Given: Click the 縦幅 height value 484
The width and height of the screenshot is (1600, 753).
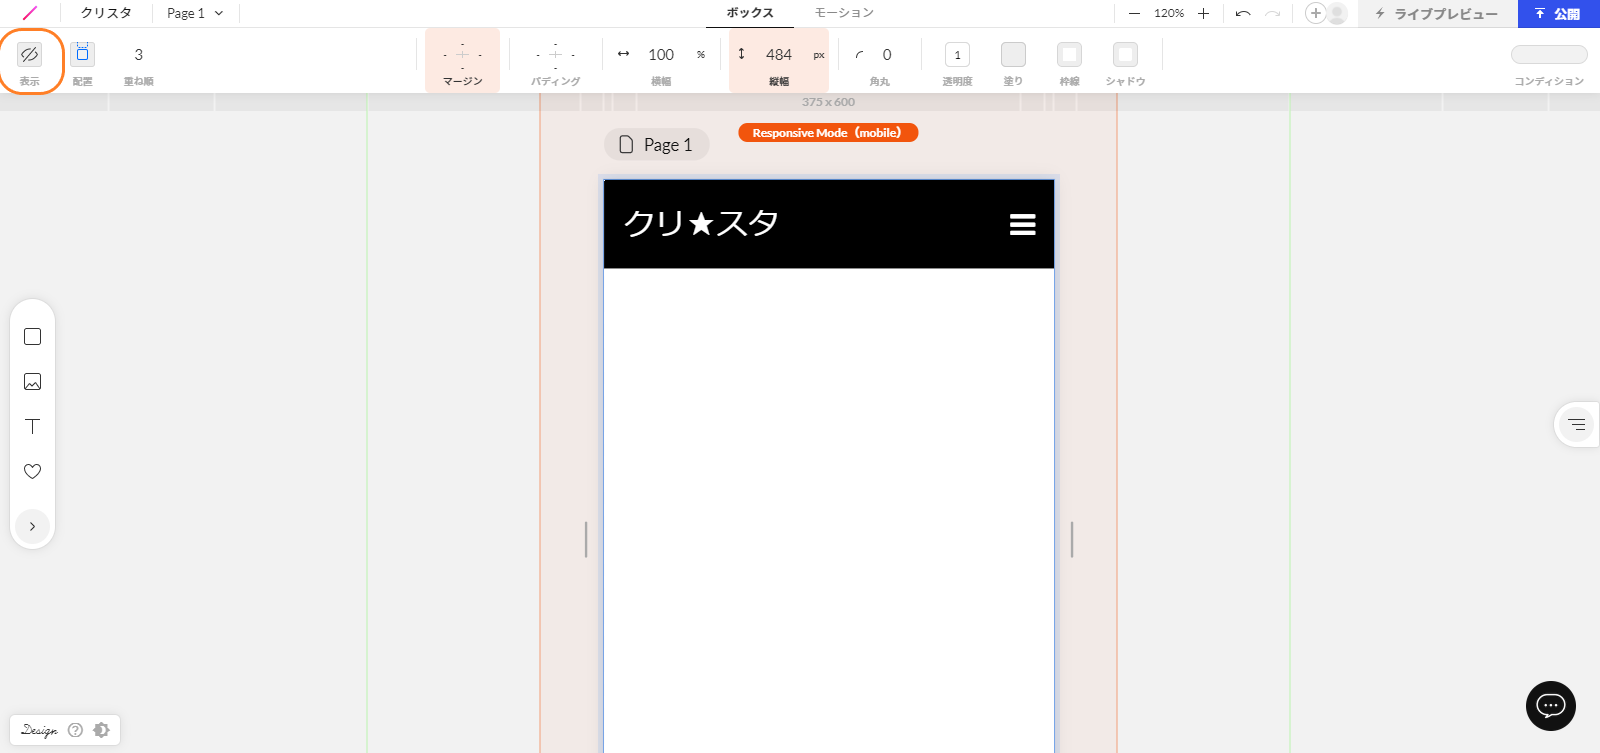Looking at the screenshot, I should tap(779, 55).
